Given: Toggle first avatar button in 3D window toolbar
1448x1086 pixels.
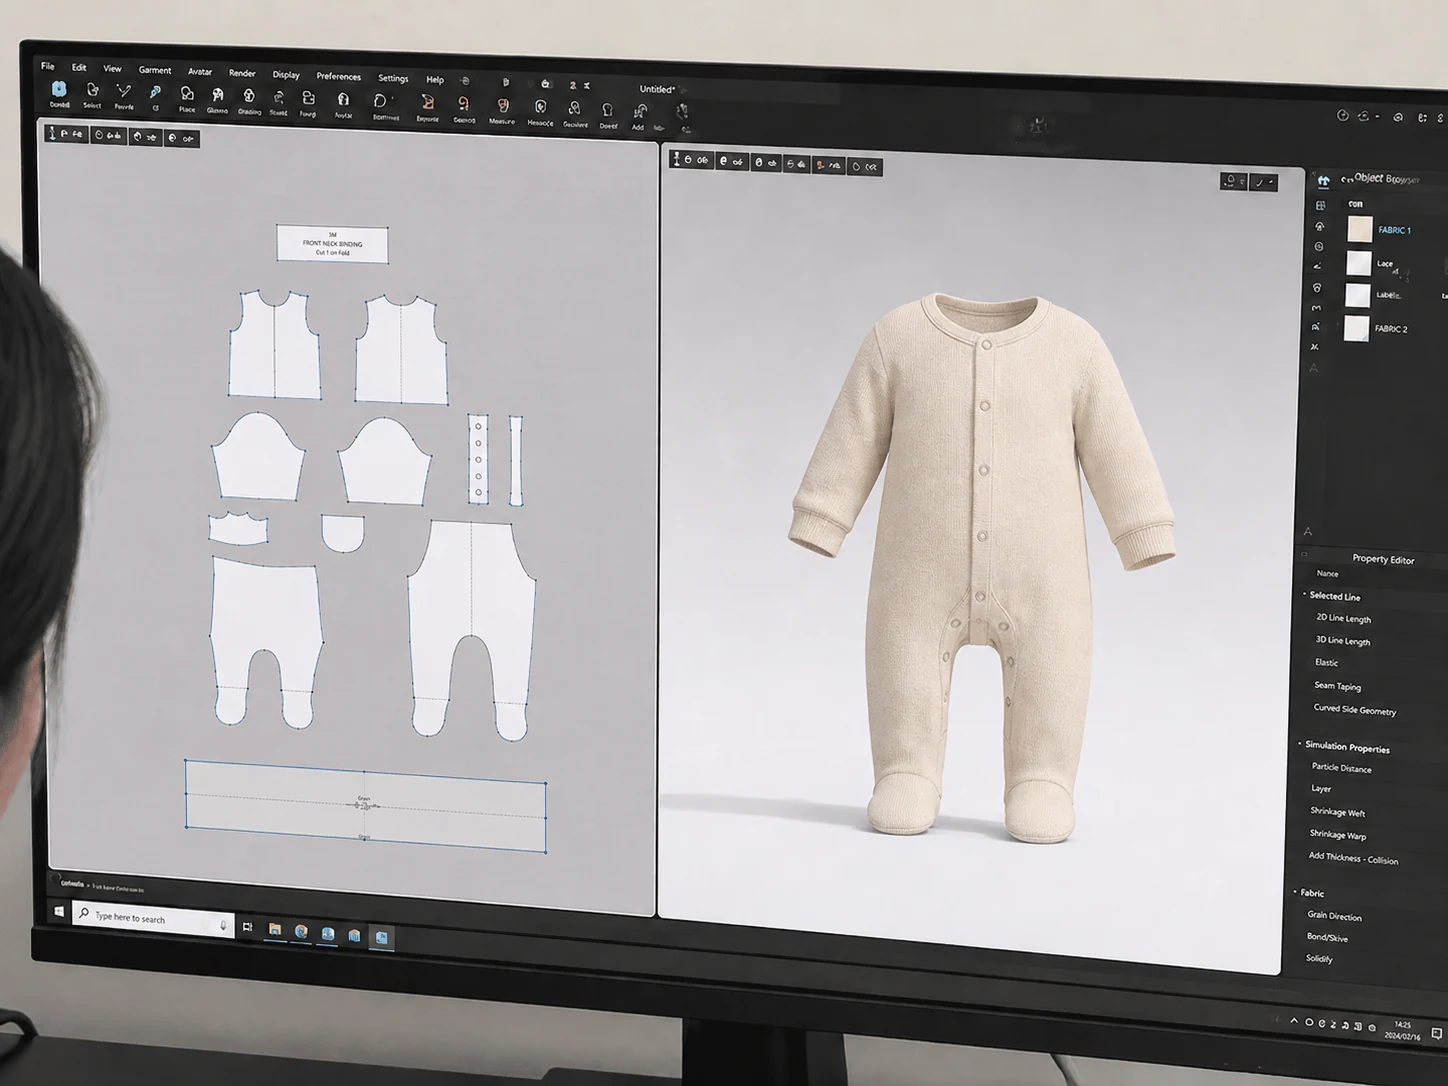Looking at the screenshot, I should pyautogui.click(x=690, y=160).
